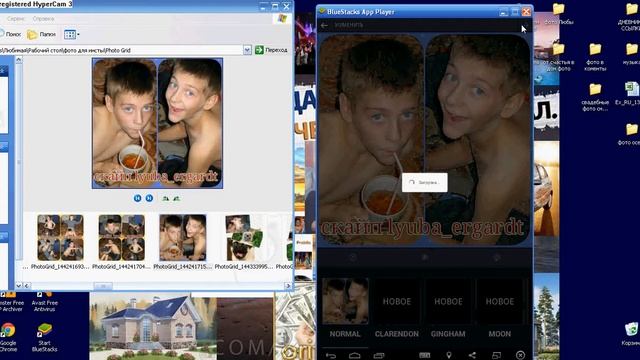Click the center brightness tool icon

point(425,257)
